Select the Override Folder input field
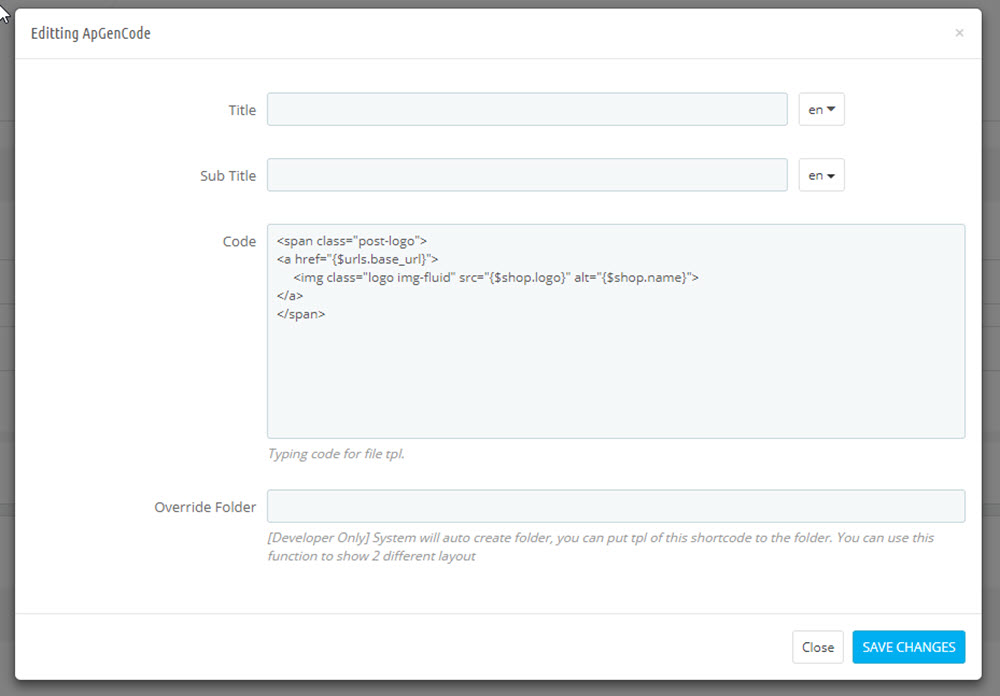This screenshot has height=696, width=1000. click(615, 506)
